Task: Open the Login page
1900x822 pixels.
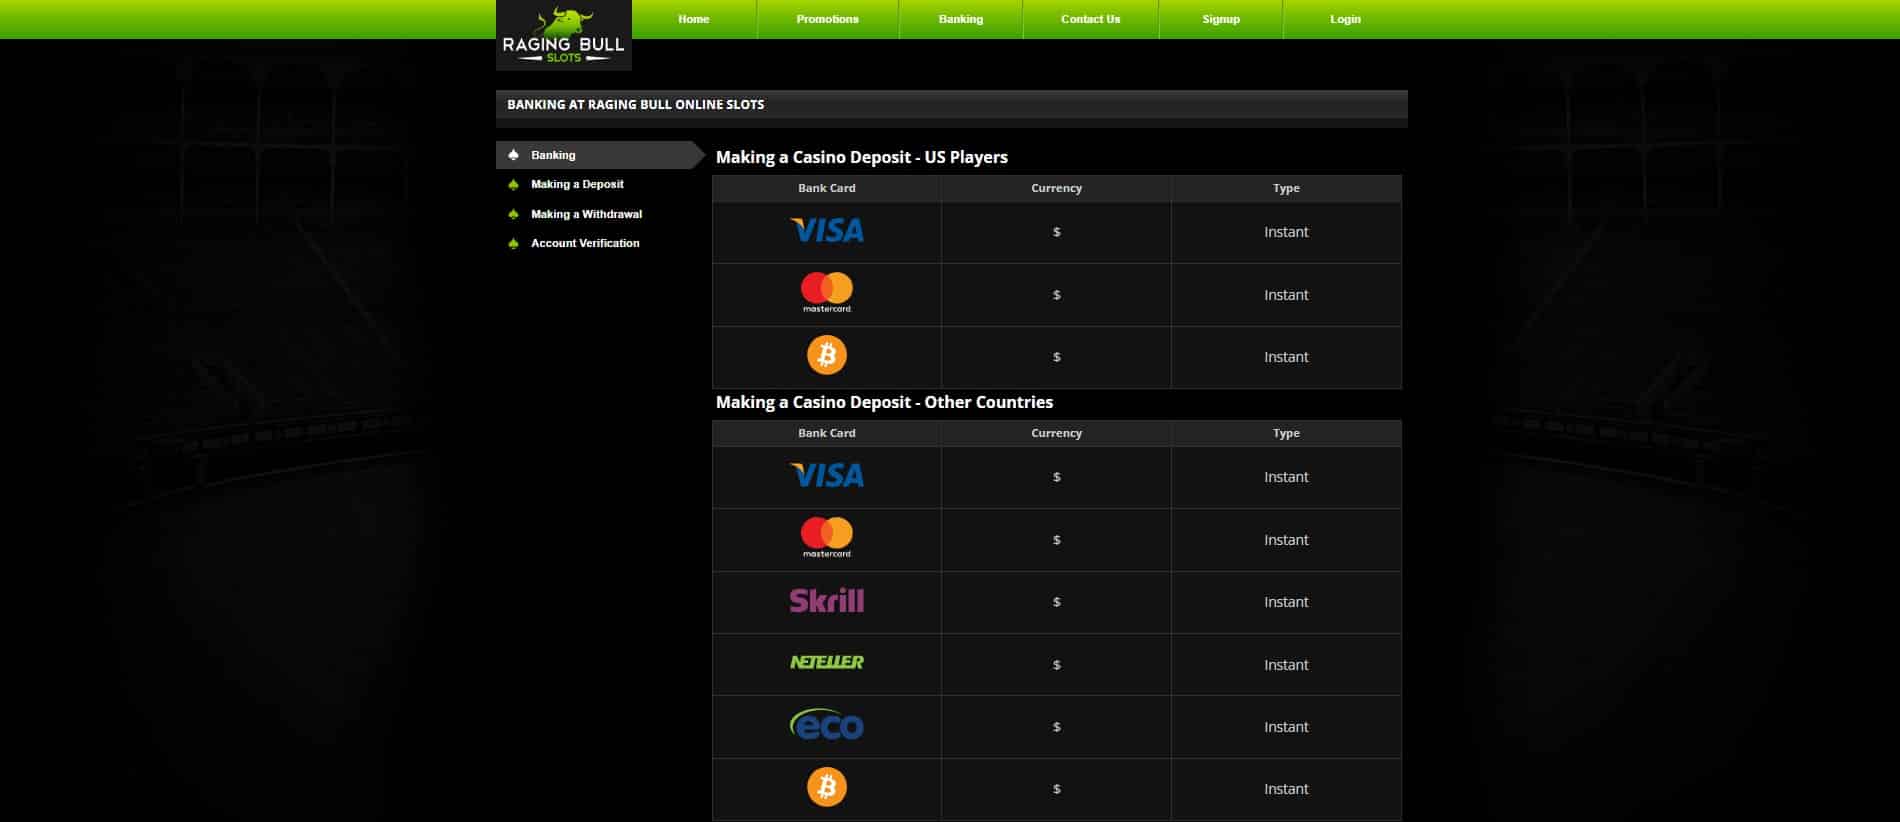Action: (x=1345, y=19)
